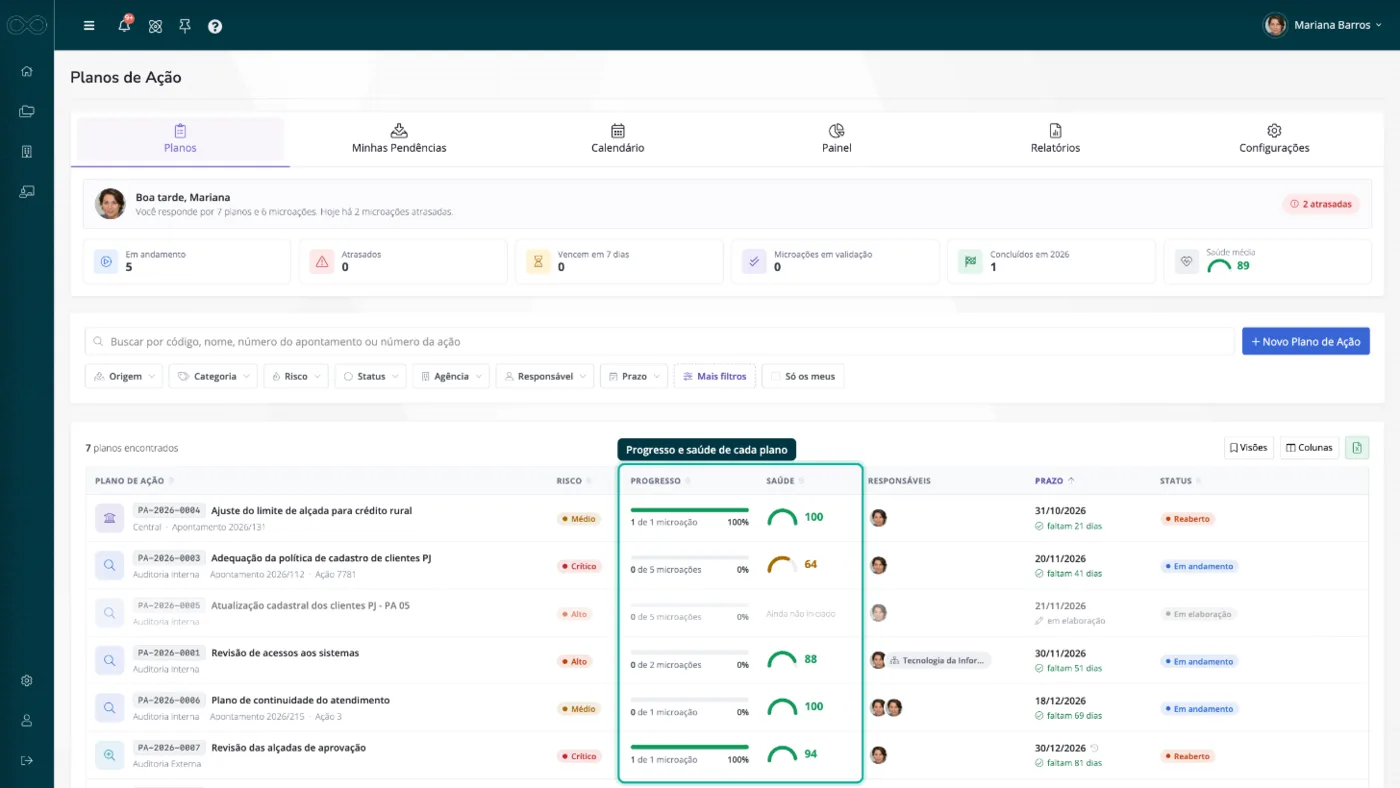This screenshot has width=1400, height=788.
Task: Switch to the Painel tab
Action: 837,139
